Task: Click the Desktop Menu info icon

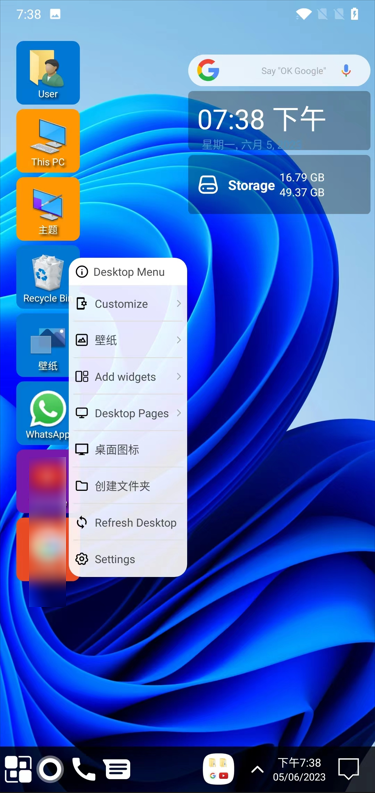Action: (81, 272)
